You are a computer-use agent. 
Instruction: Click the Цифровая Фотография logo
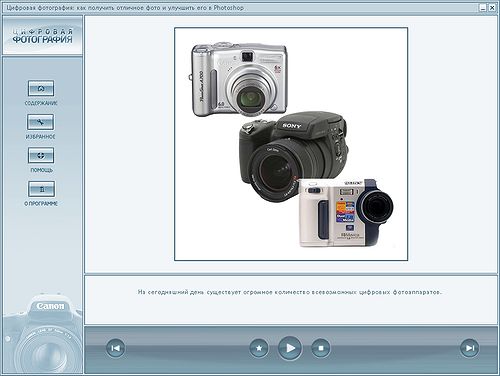[x=43, y=36]
